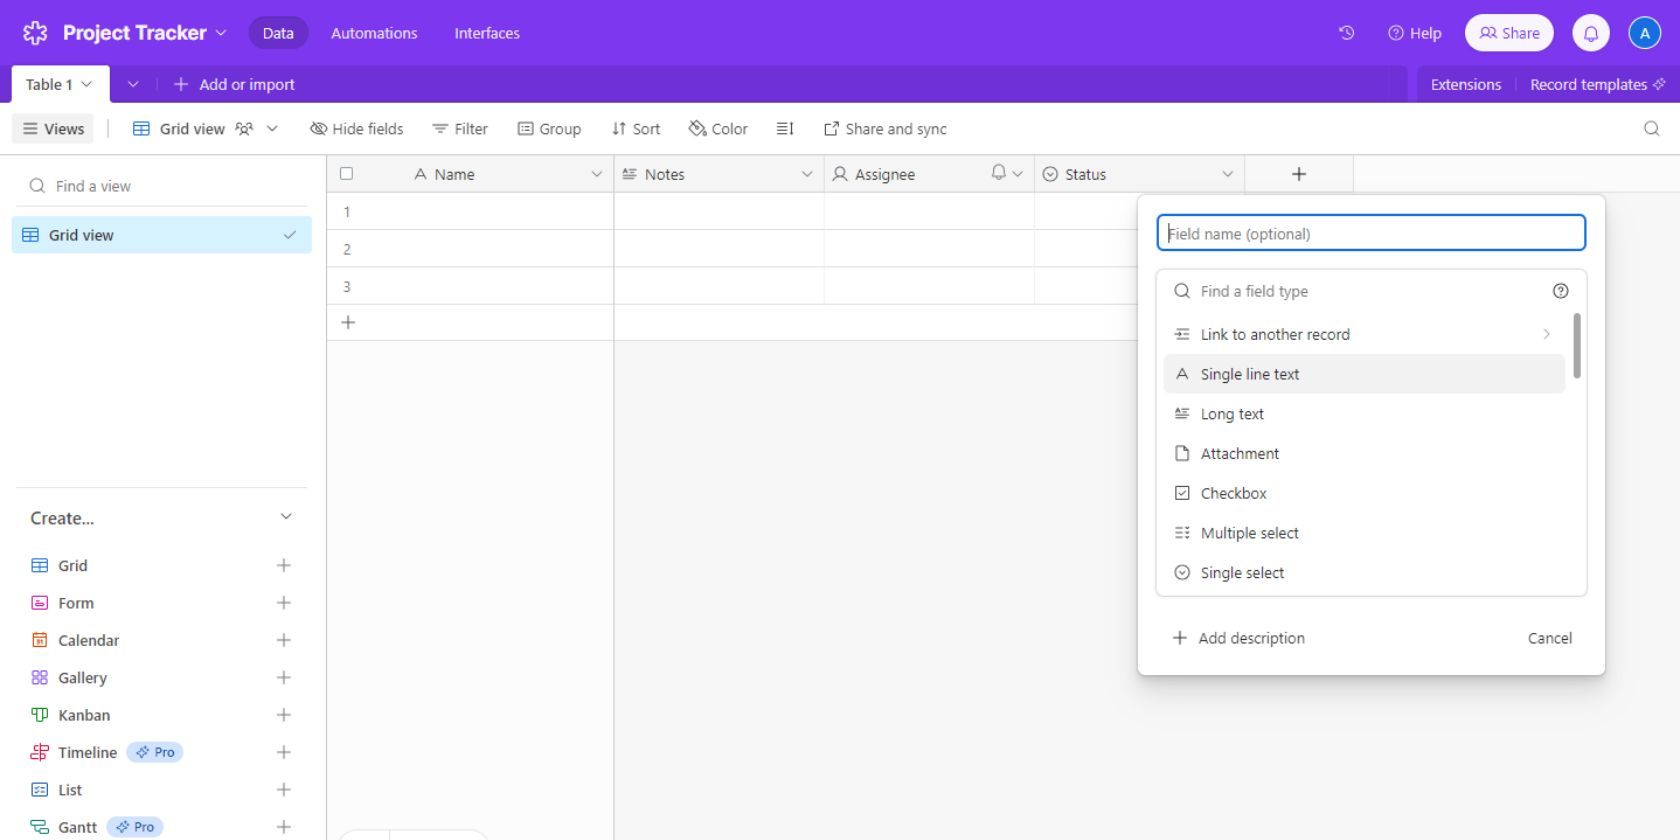Toggle the select all records checkbox
The image size is (1680, 840).
pyautogui.click(x=346, y=174)
